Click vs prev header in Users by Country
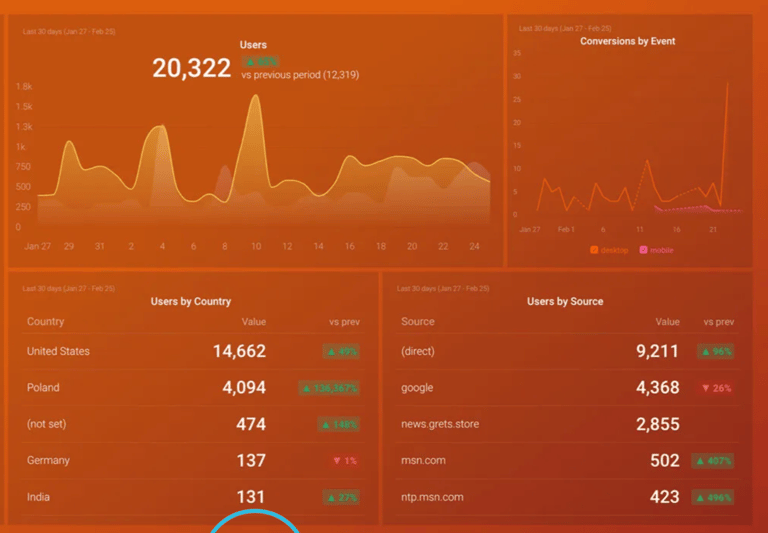 point(344,322)
